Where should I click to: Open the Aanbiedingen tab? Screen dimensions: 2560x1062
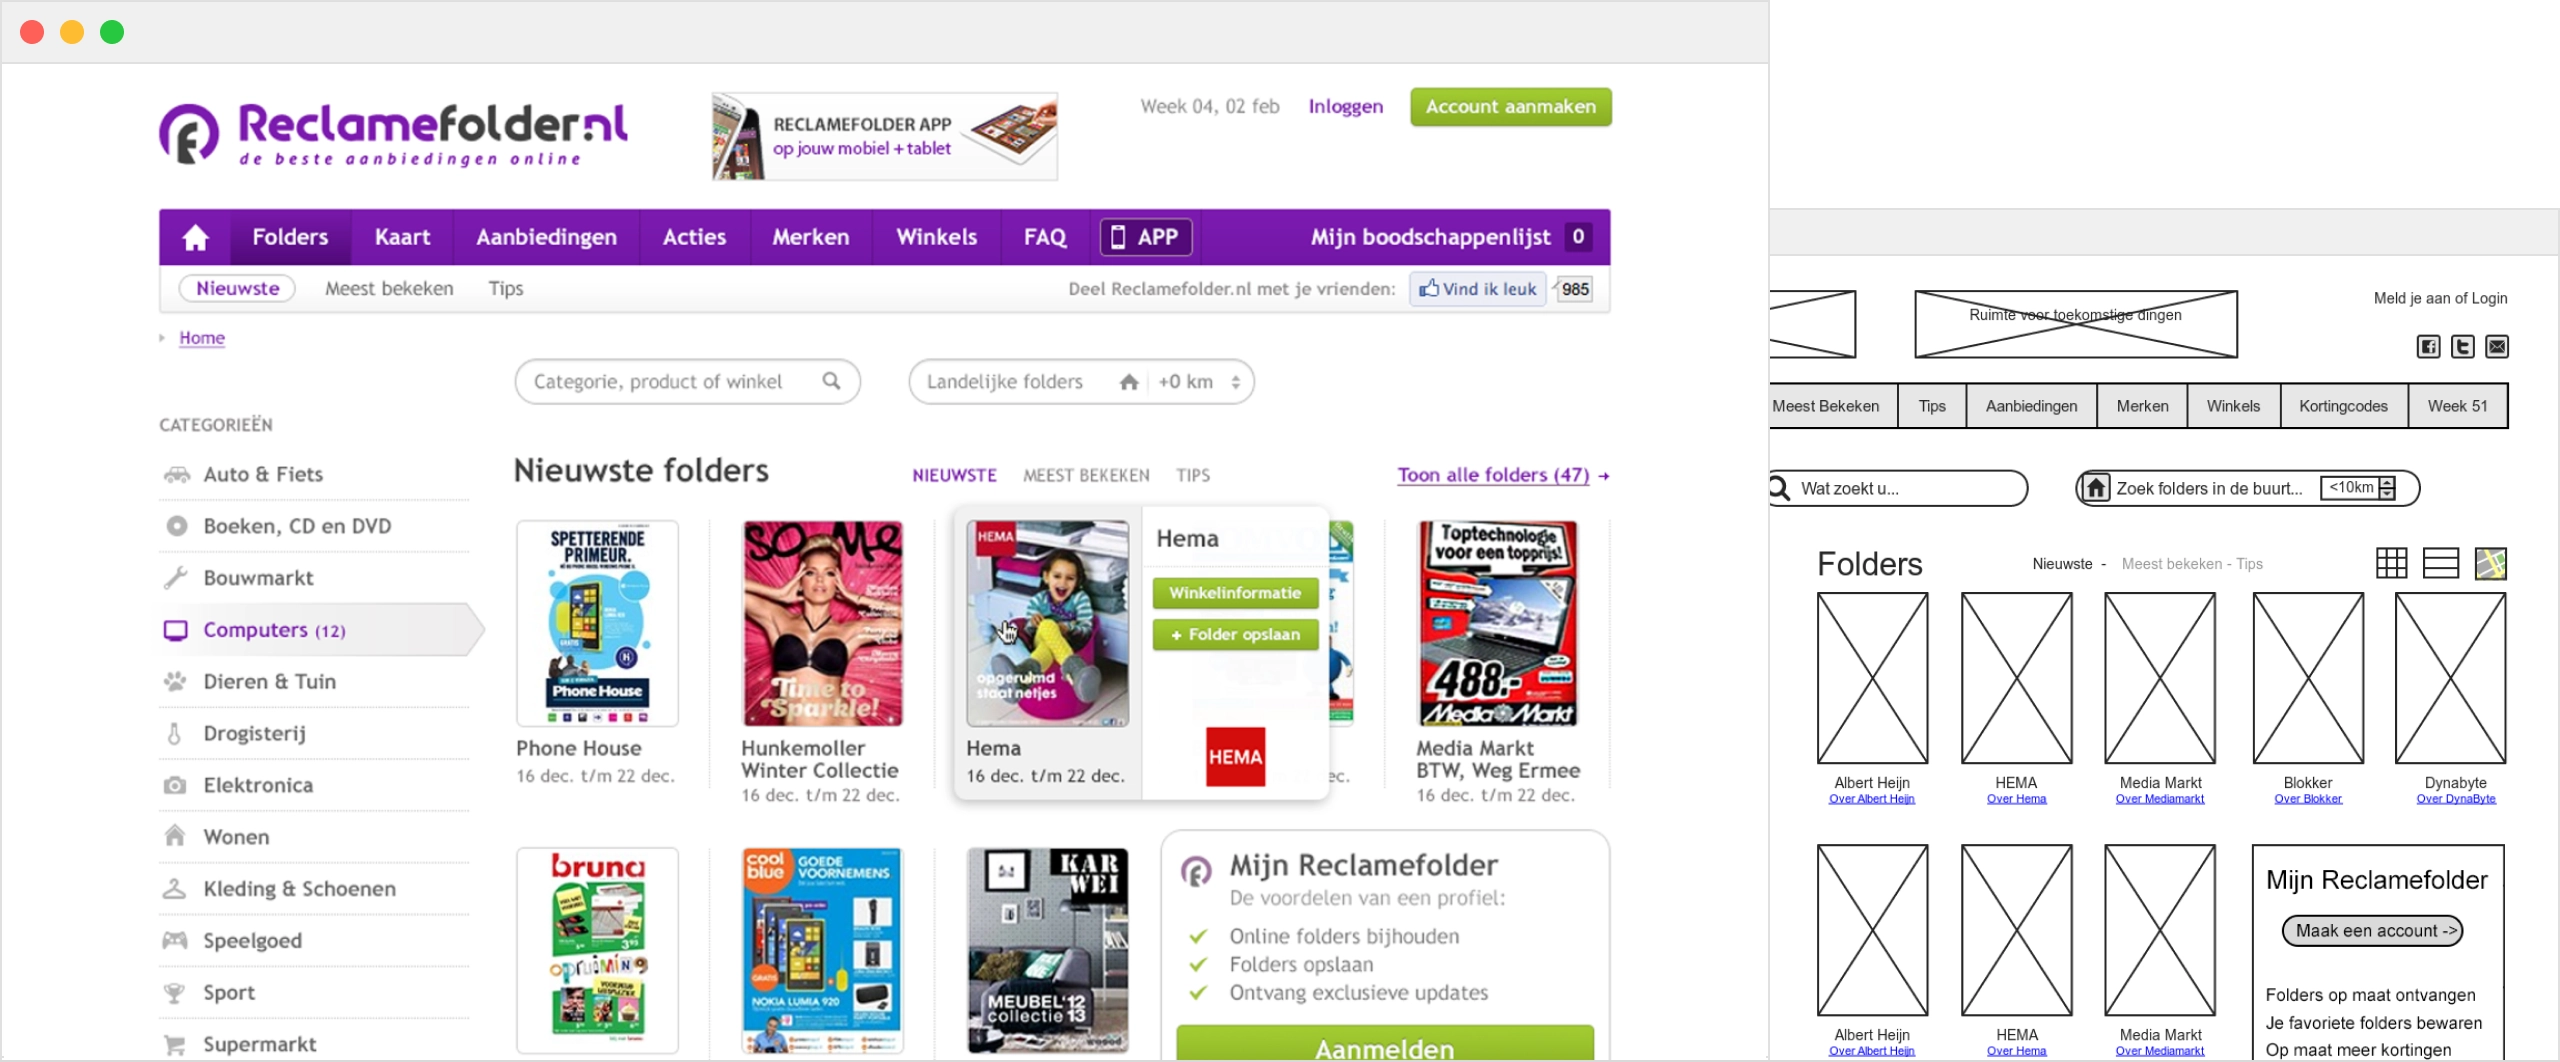[546, 237]
